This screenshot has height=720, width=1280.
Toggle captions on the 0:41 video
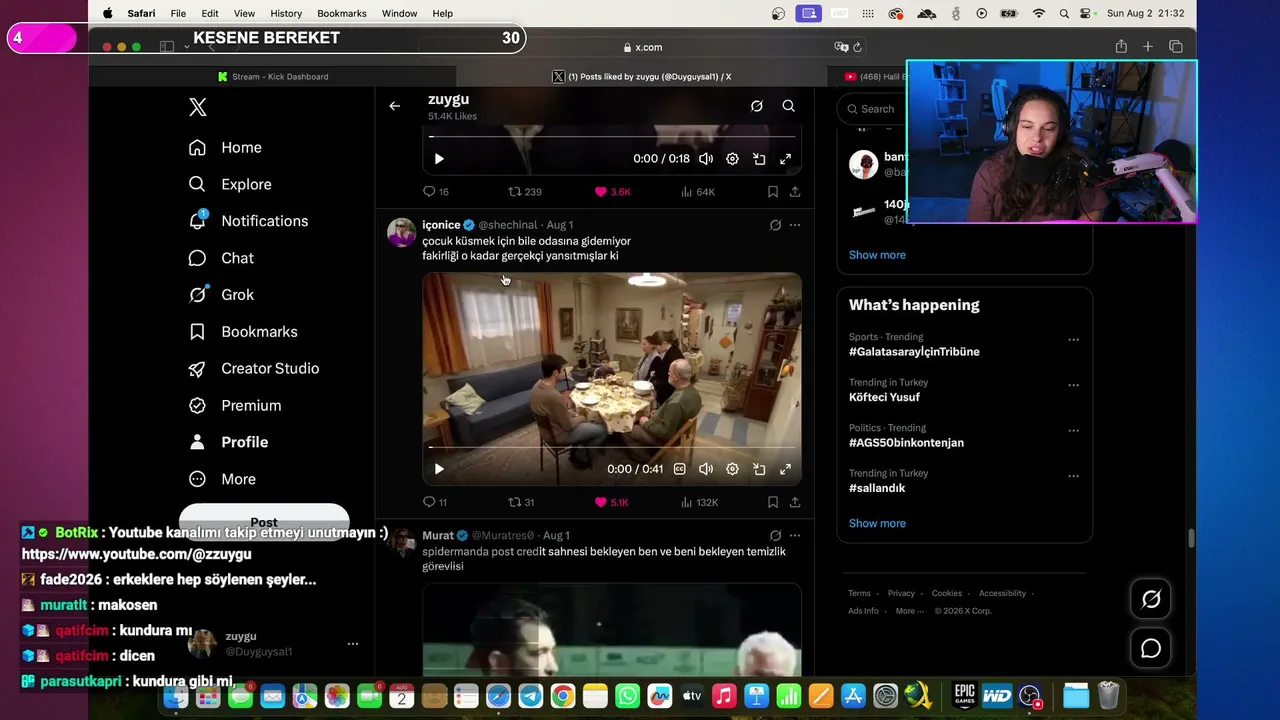tap(680, 469)
